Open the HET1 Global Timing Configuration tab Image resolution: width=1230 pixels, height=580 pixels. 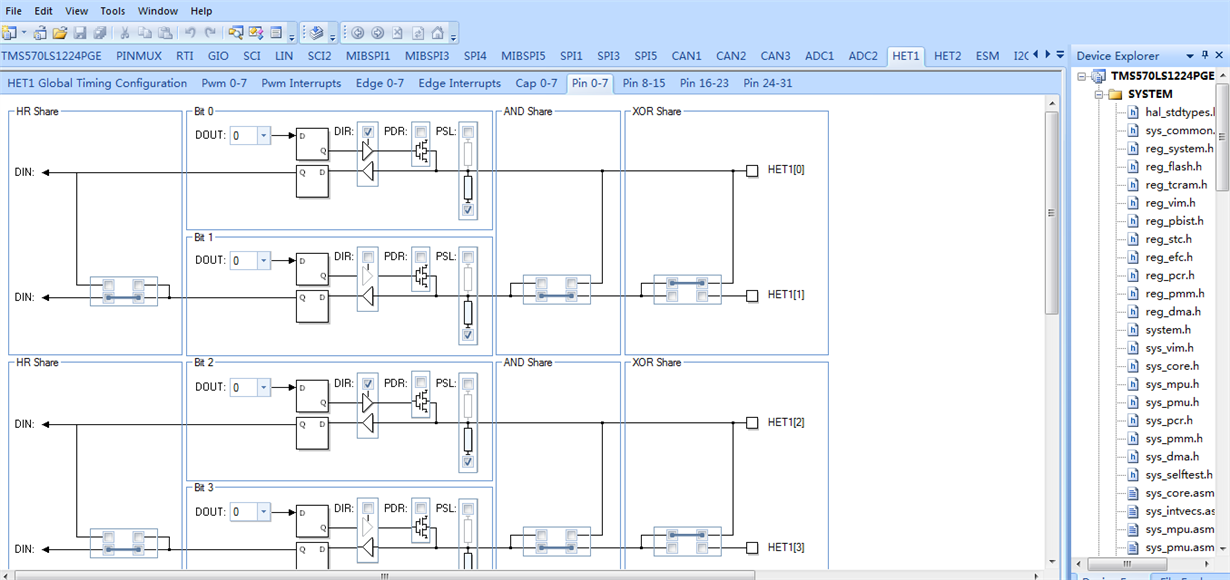[98, 83]
